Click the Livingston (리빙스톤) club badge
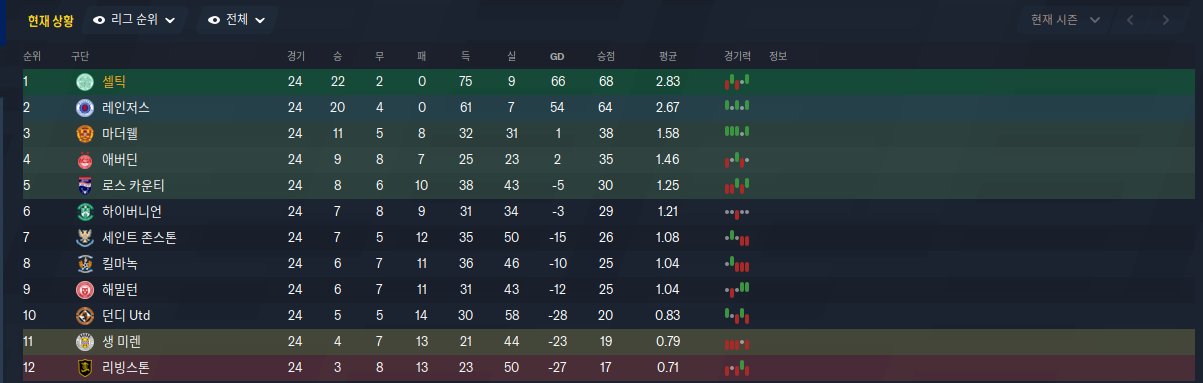Screen dimensions: 1203x383 click(84, 368)
